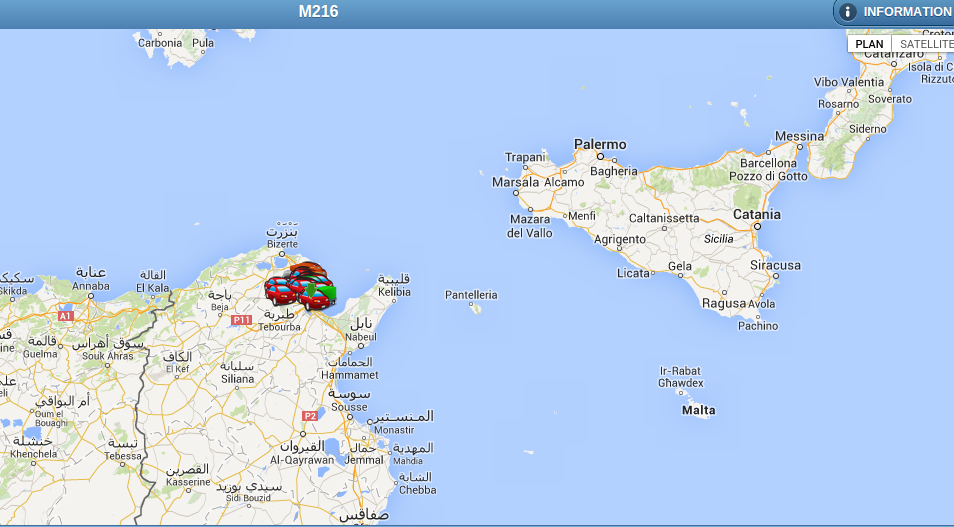The height and width of the screenshot is (527, 954).
Task: Click the Palermo city label
Action: coord(600,144)
